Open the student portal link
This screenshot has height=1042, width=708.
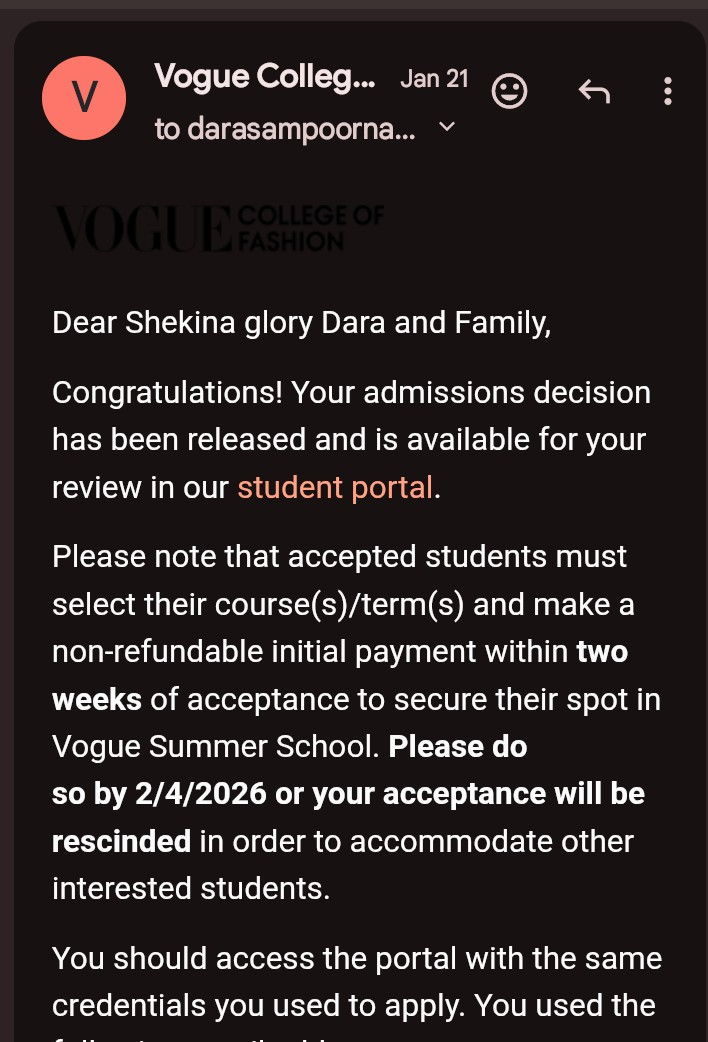(335, 488)
